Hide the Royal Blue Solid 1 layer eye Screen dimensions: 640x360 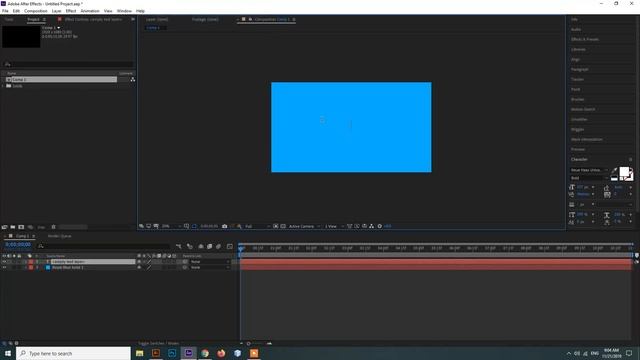coord(4,267)
